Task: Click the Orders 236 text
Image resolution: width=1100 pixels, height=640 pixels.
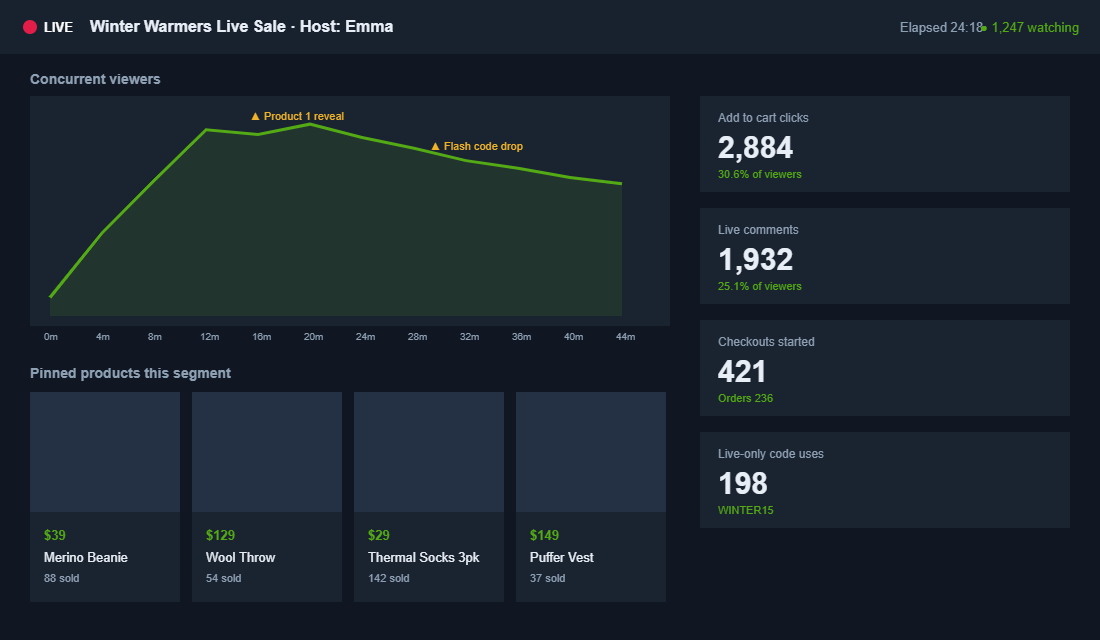Action: click(746, 398)
